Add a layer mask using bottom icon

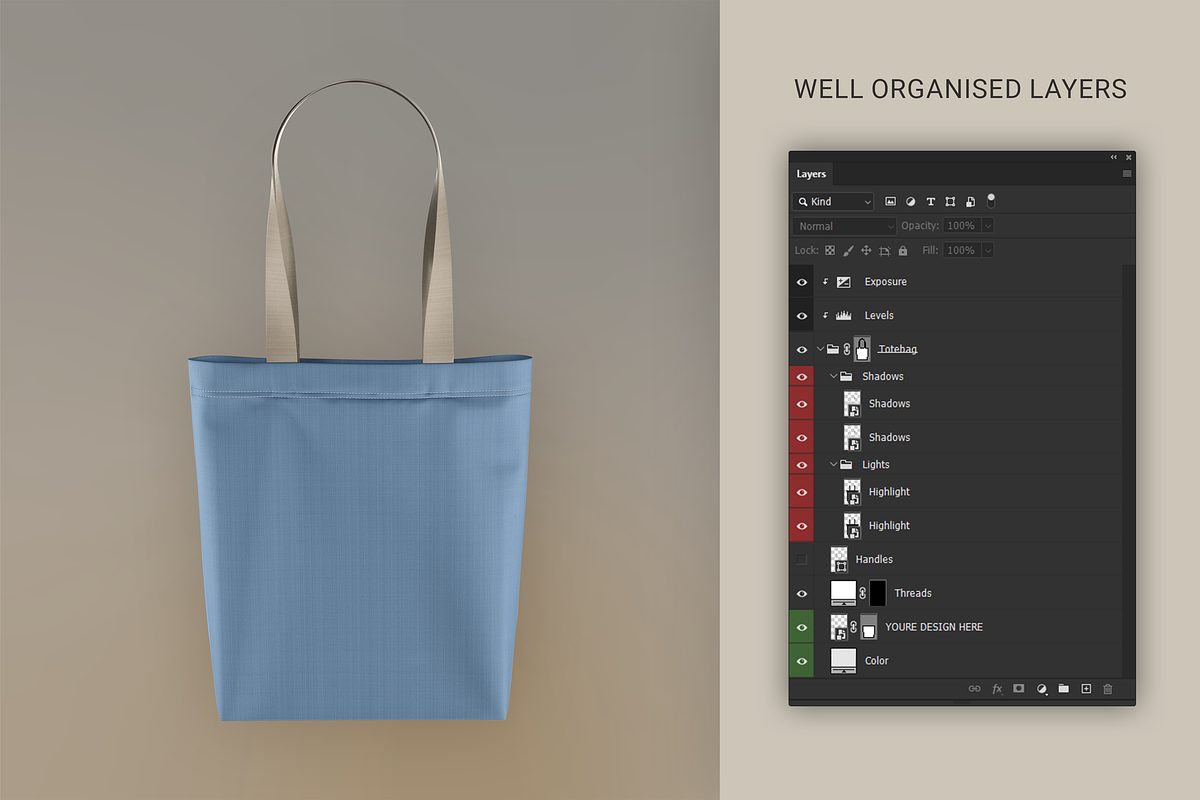point(1019,689)
